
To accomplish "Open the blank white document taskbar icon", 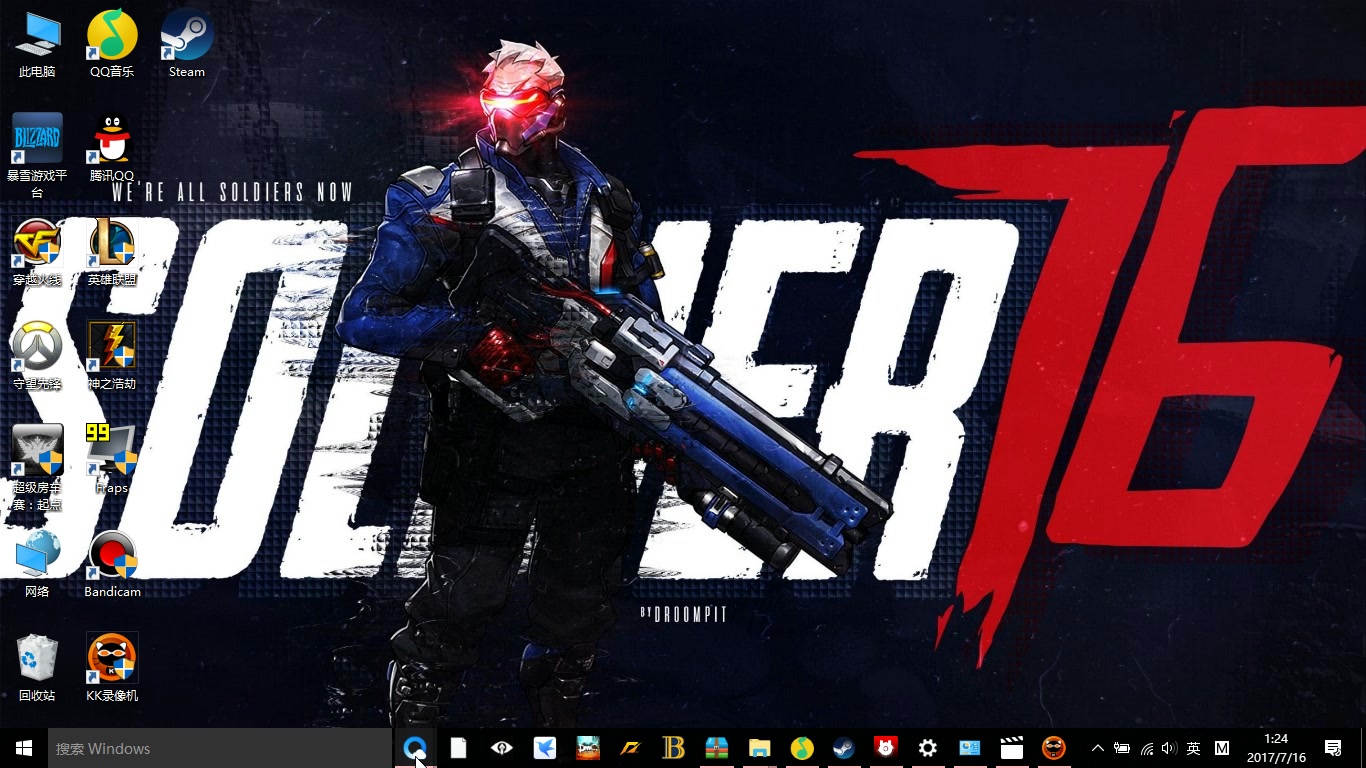I will click(458, 748).
